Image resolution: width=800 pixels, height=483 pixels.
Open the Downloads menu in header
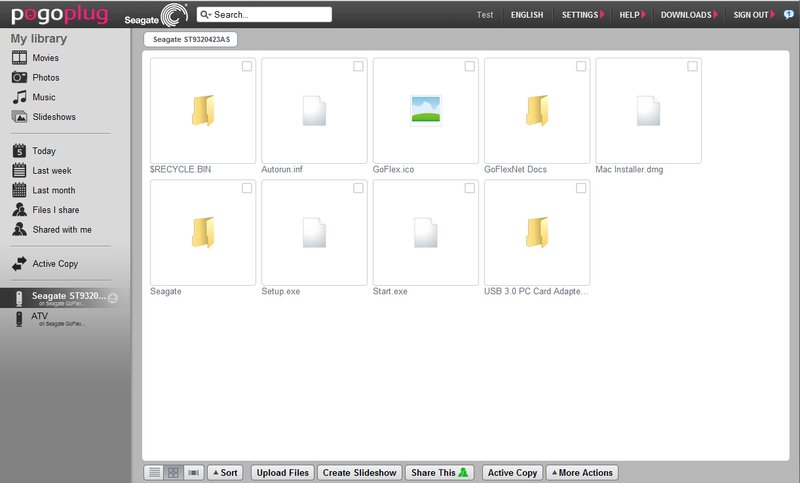coord(688,16)
